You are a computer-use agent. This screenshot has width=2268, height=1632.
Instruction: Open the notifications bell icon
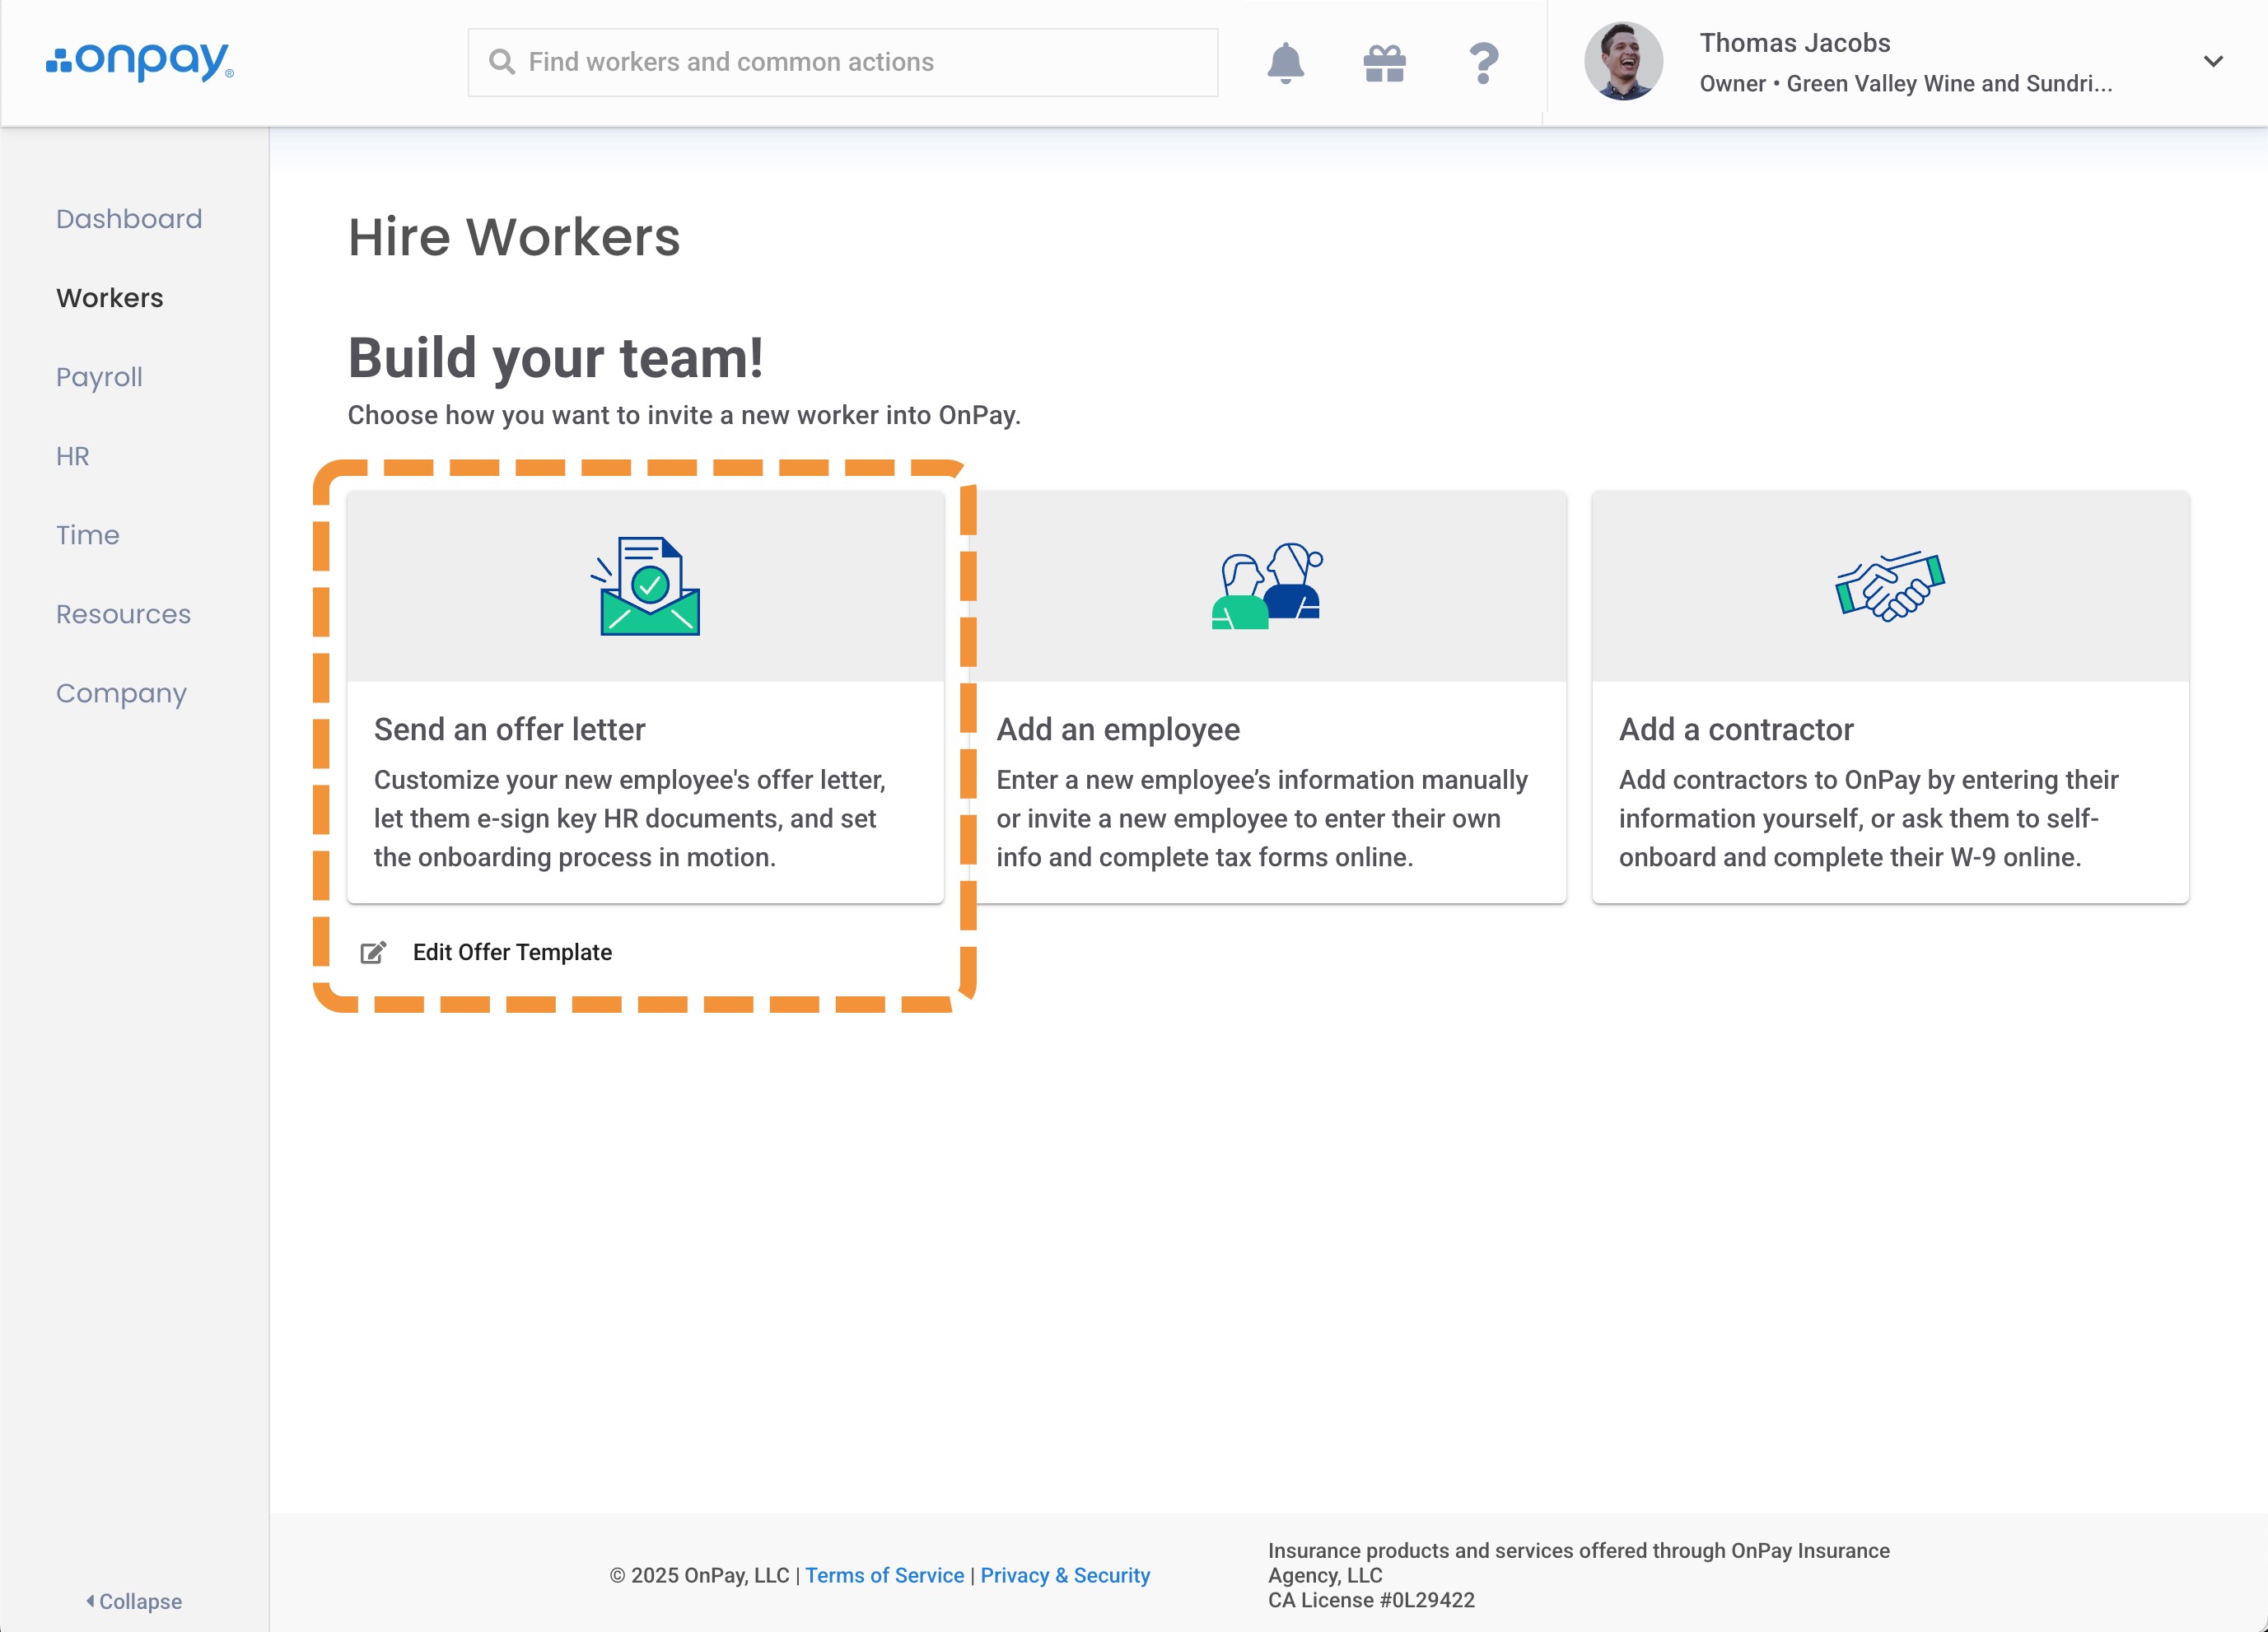[x=1285, y=63]
